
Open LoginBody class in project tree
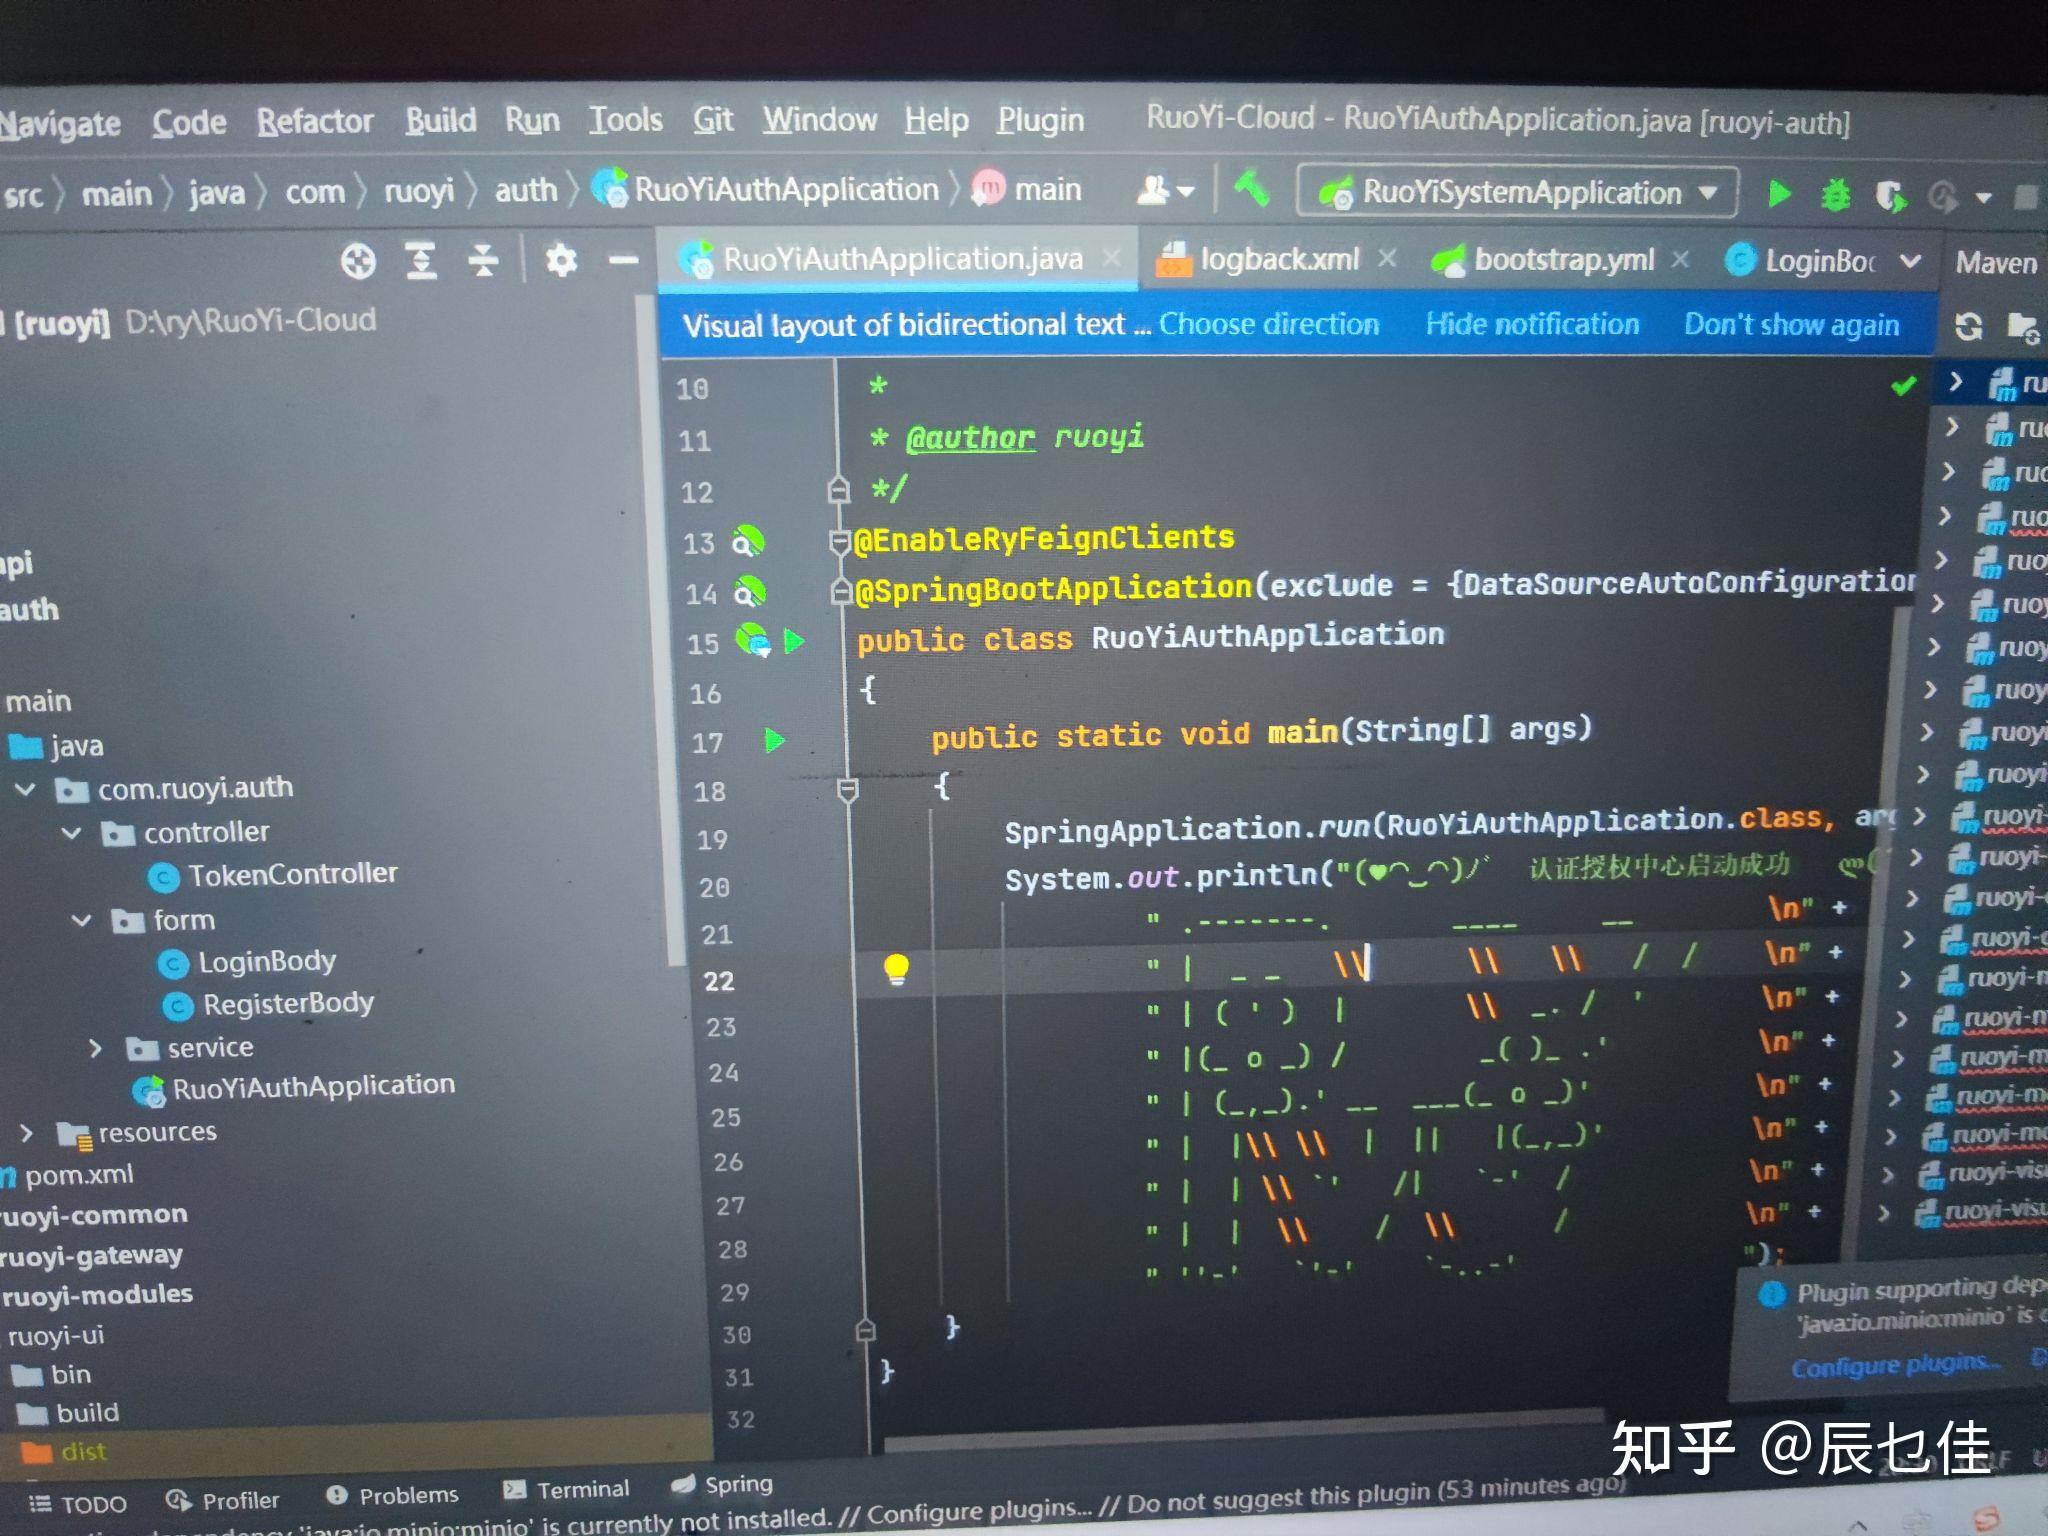tap(266, 962)
